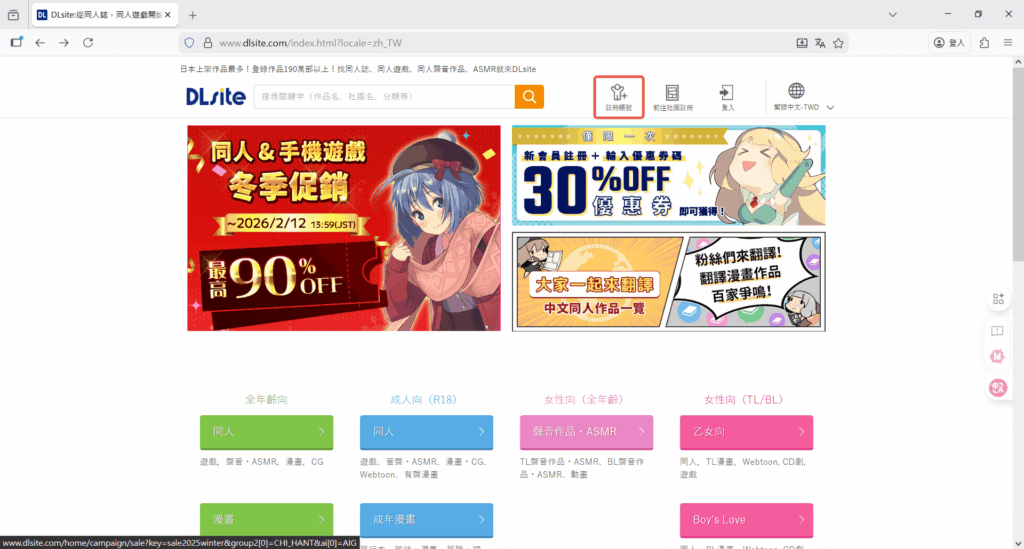Screen dimensions: 1024x549
Task: Expand the 繁體中文-TWD language dropdown
Action: coord(830,107)
